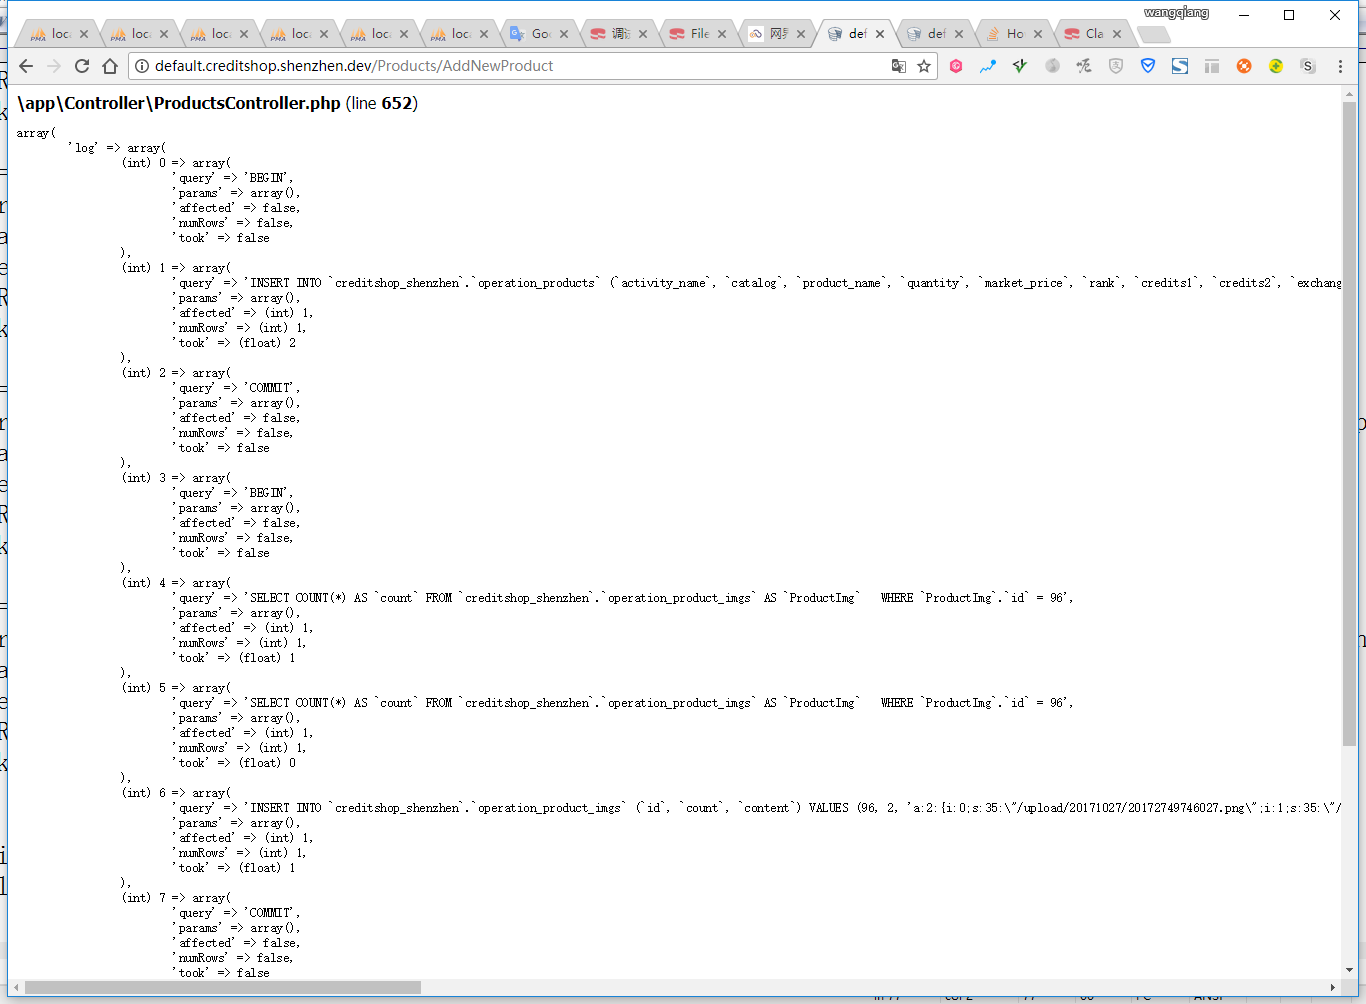This screenshot has width=1366, height=1004.
Task: Switch to the '网' cloud icon tab
Action: pyautogui.click(x=778, y=34)
